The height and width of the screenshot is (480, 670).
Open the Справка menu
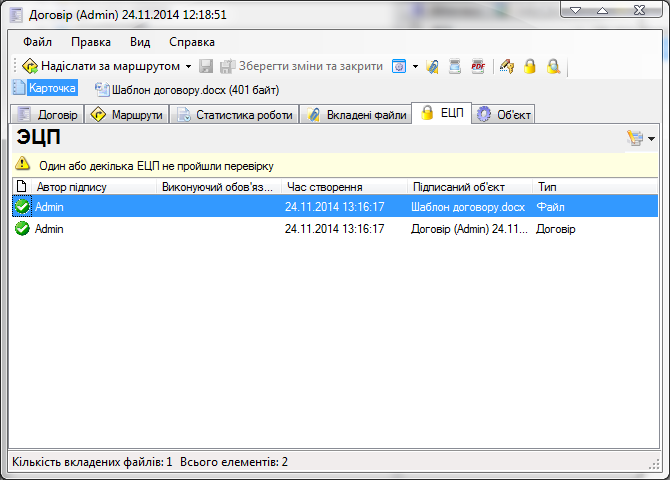click(192, 42)
